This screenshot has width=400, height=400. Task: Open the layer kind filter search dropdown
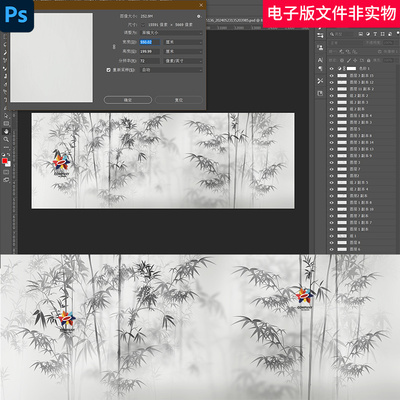coord(341,34)
